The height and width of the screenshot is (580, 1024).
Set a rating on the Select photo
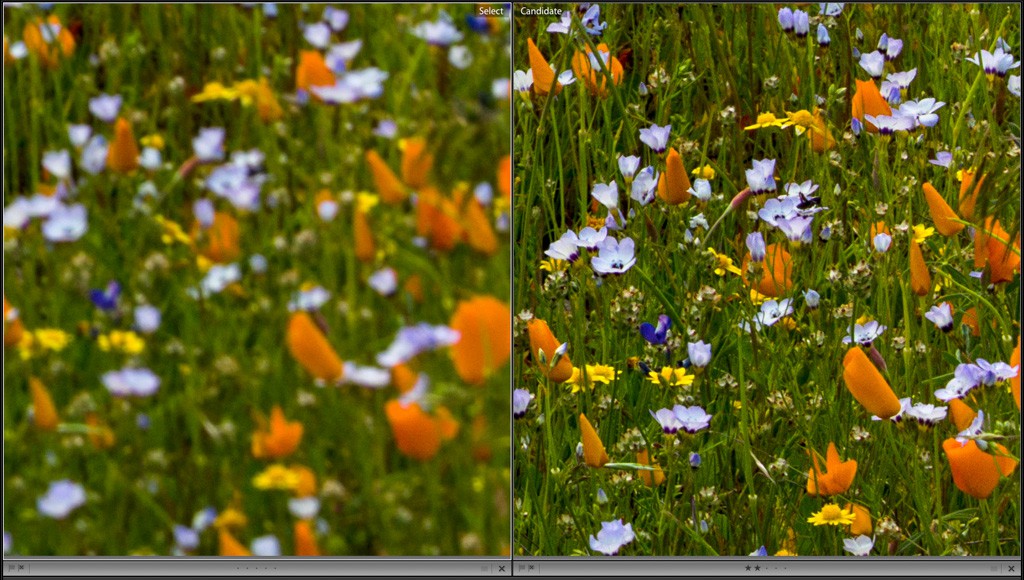tap(257, 568)
